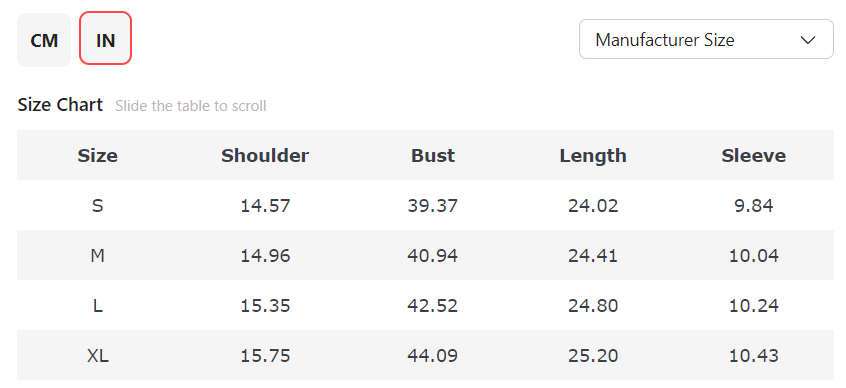Viewport: 846px width, 388px height.
Task: Click shoulder value 14.96 for size M
Action: [265, 256]
